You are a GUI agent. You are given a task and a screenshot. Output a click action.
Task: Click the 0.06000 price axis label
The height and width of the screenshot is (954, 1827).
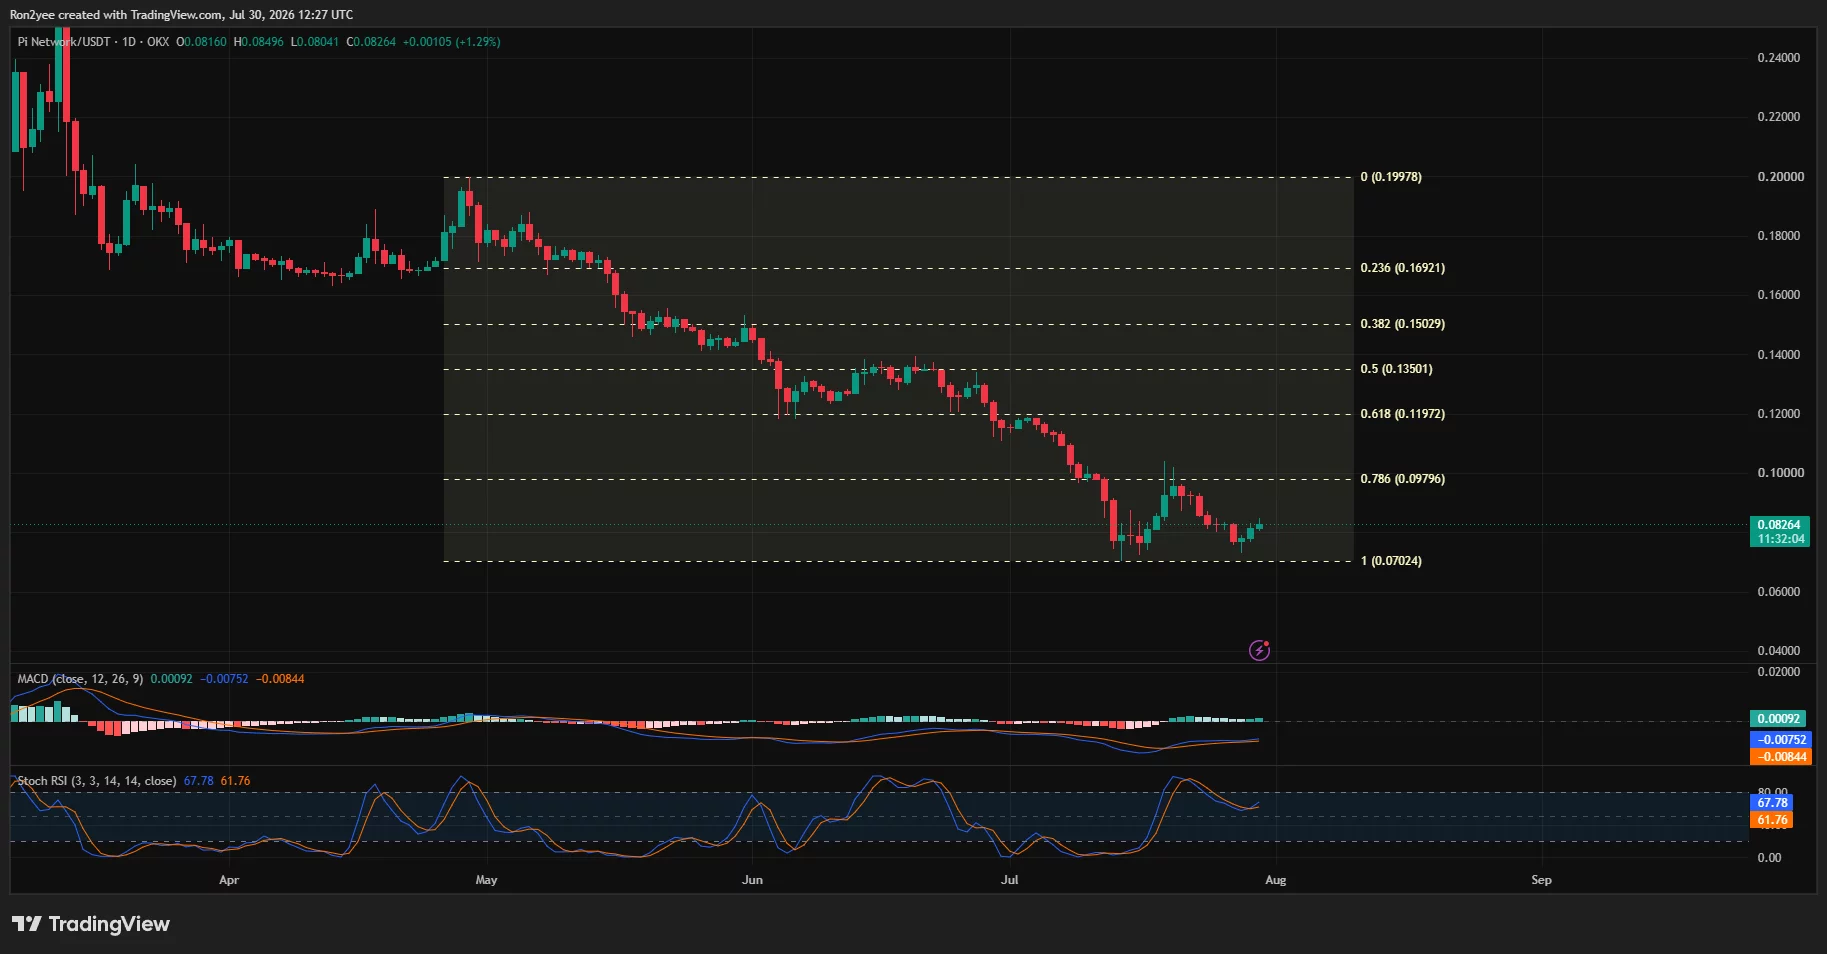tap(1779, 592)
